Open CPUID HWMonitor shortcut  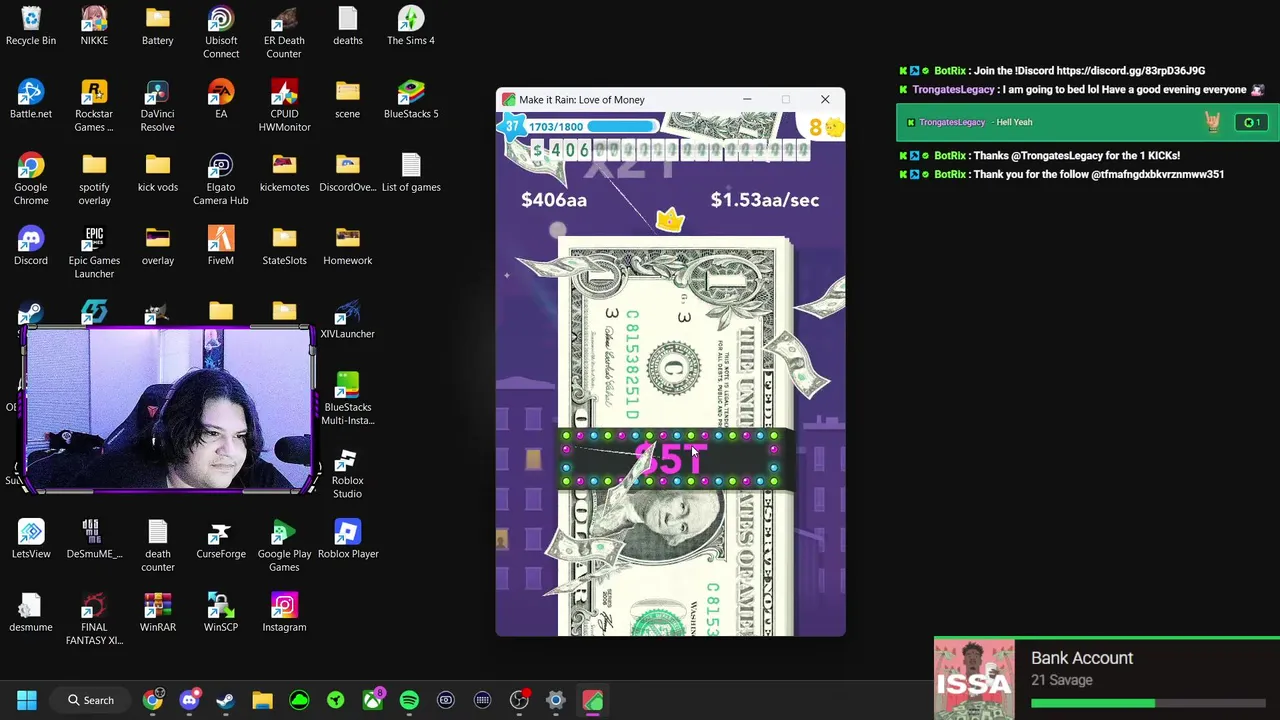(x=284, y=105)
